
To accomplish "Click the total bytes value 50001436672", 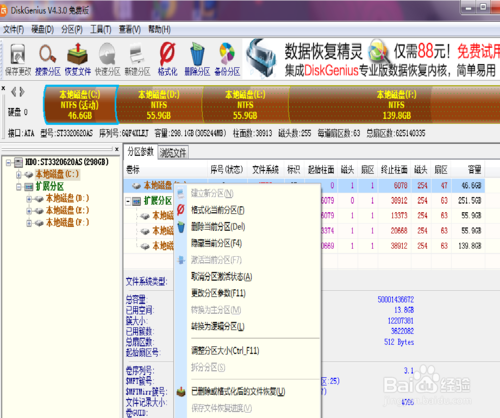I will (x=396, y=299).
